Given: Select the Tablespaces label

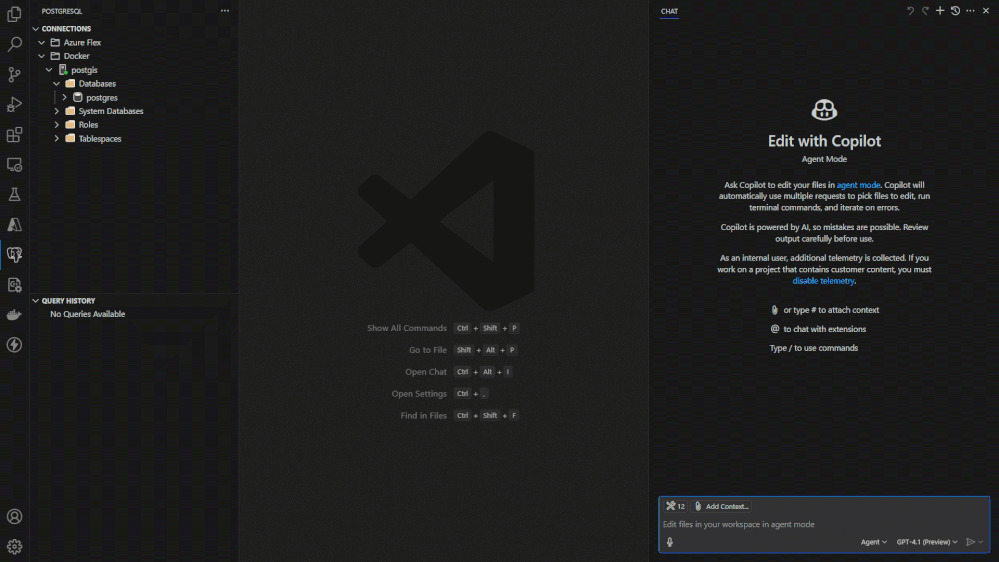Looking at the screenshot, I should [100, 138].
